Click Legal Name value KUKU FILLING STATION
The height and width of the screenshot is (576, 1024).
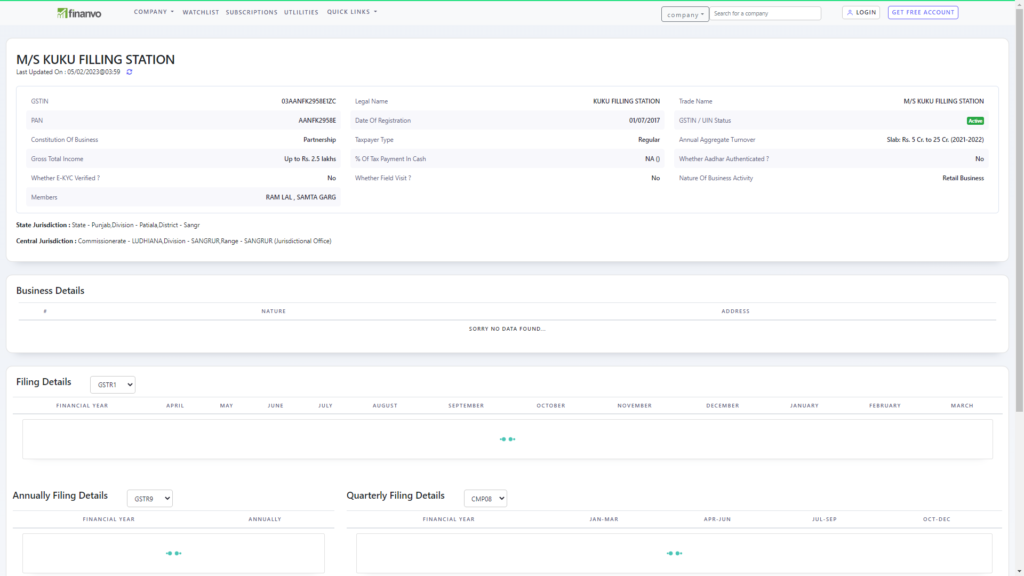626,101
